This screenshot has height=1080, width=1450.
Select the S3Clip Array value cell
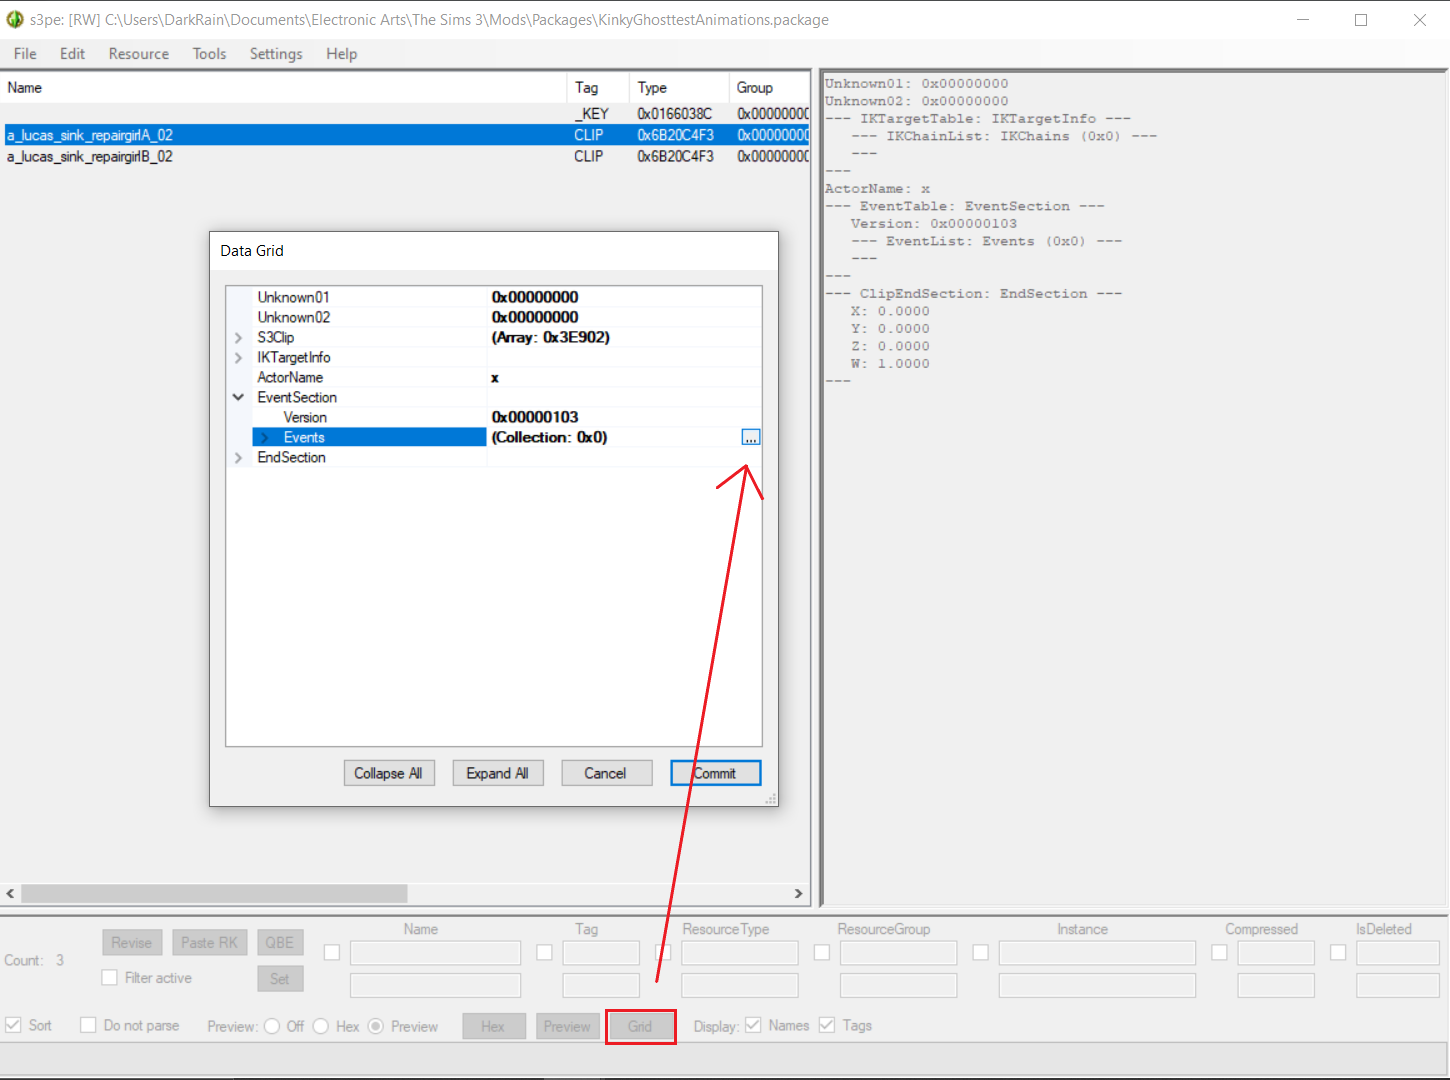coord(624,337)
